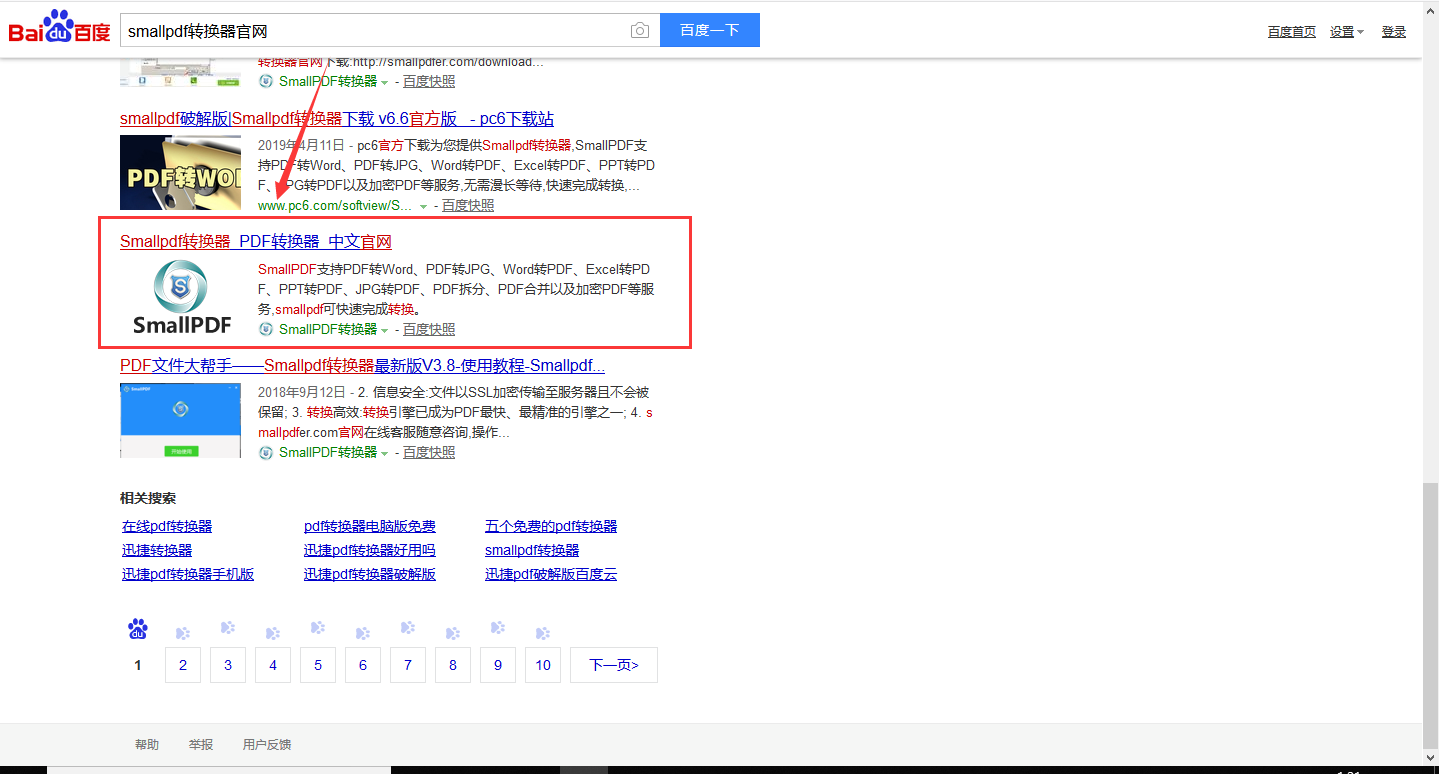Screen dimensions: 1439x774
Task: Open camera image search icon
Action: [640, 31]
